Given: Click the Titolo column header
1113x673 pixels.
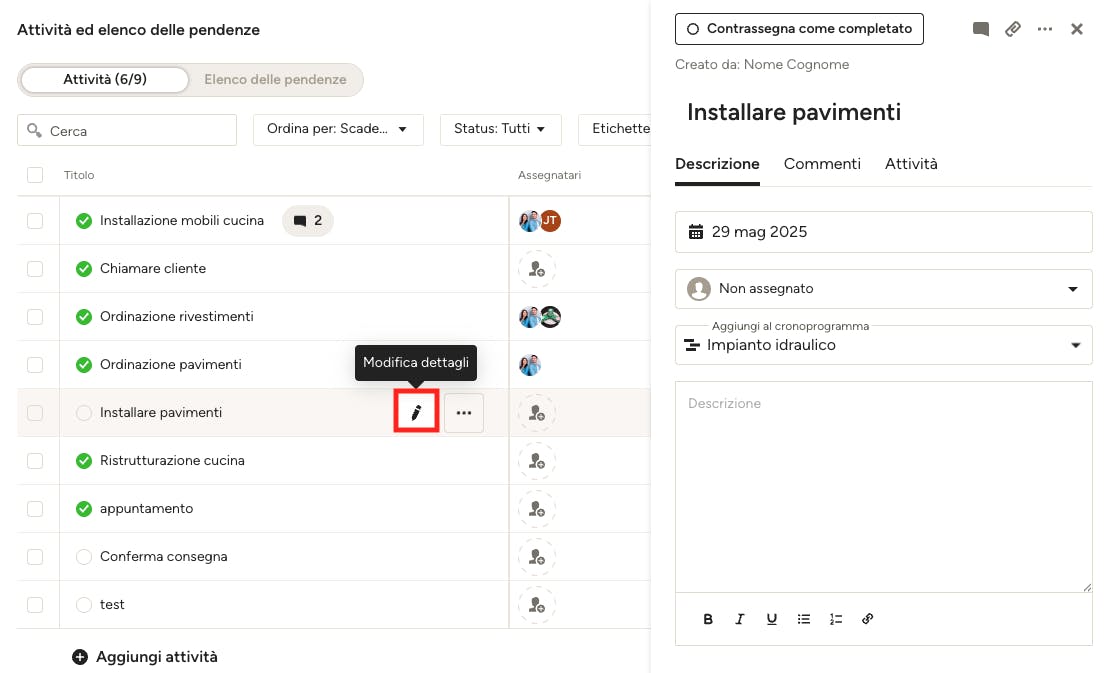Looking at the screenshot, I should coord(79,175).
